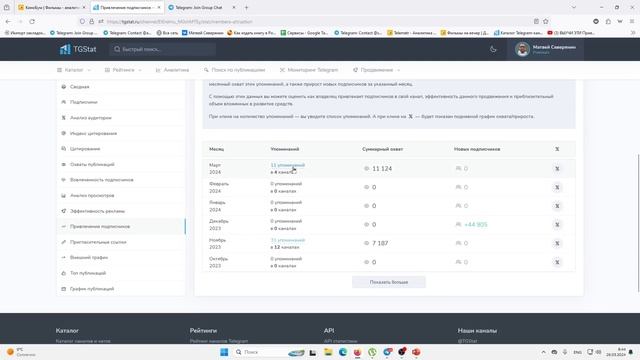Open File Explorer from the taskbar
Screen dimensions: 640x360
328,352
